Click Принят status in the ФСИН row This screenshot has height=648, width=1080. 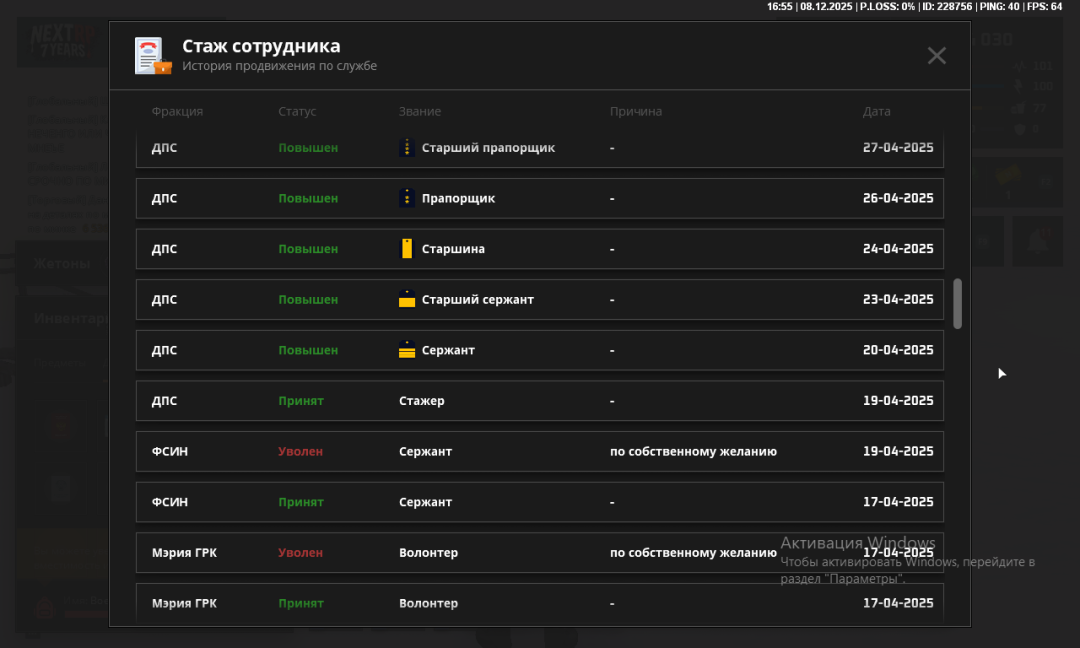coord(300,502)
